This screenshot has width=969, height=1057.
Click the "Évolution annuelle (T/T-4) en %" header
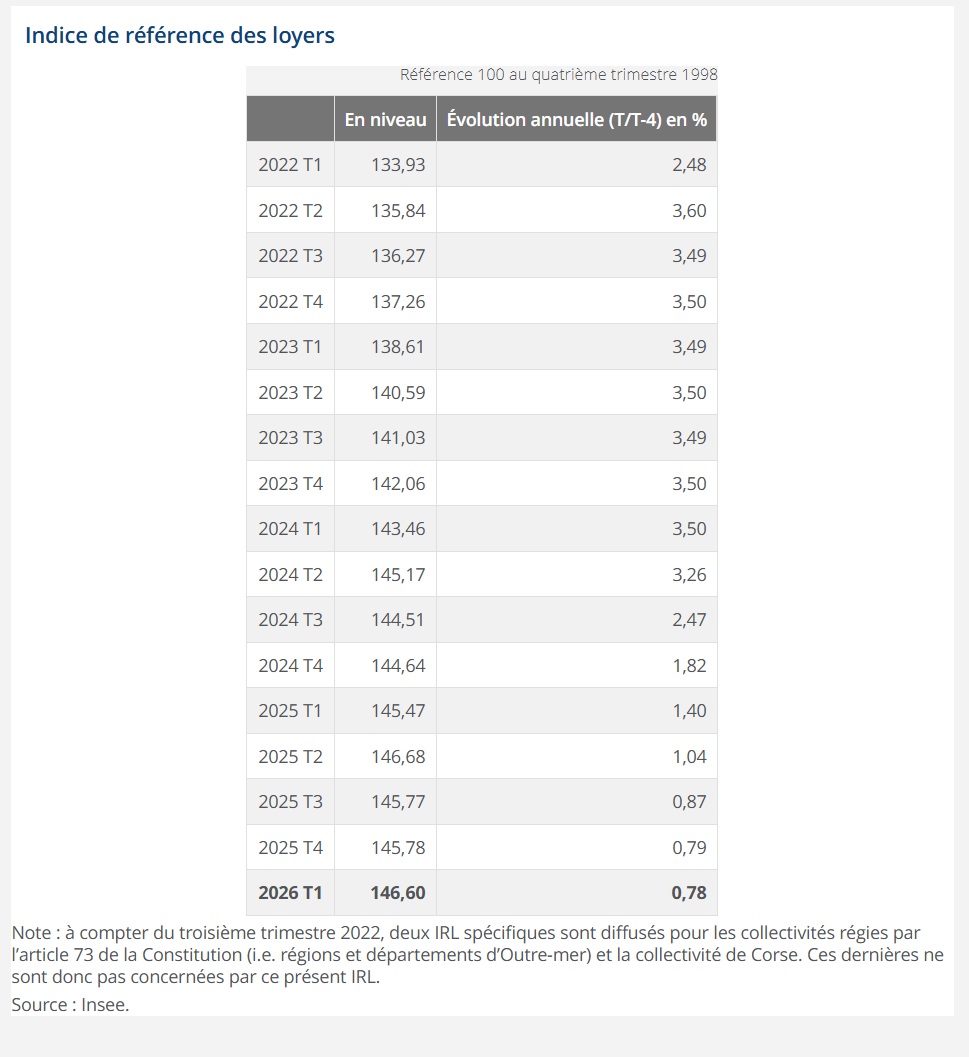[x=576, y=119]
